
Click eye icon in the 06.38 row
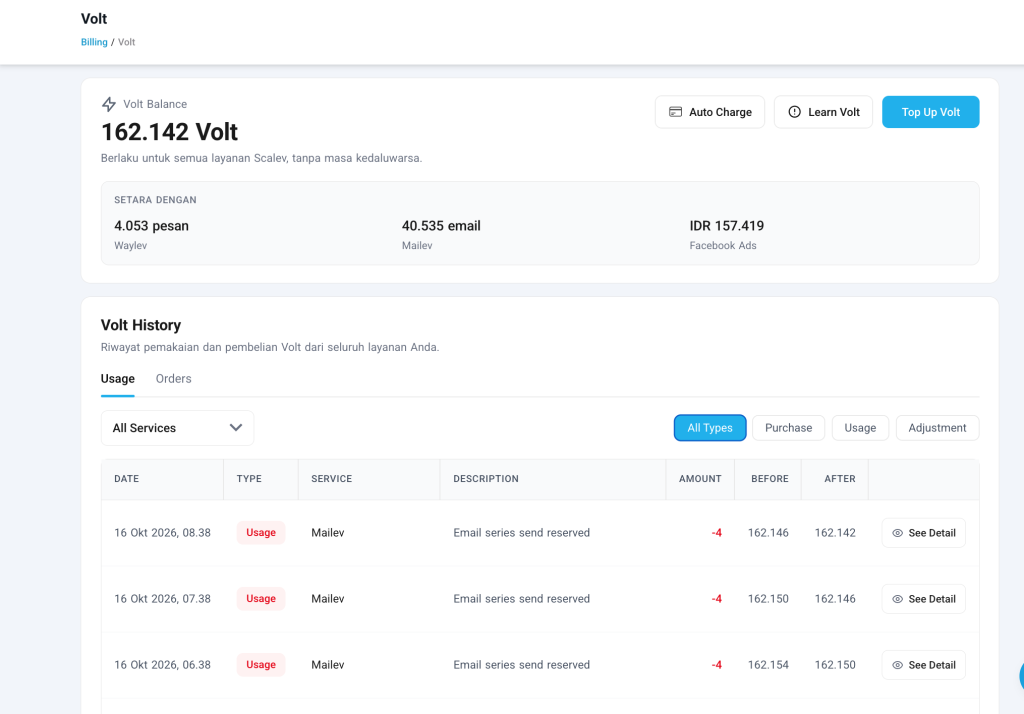click(897, 665)
